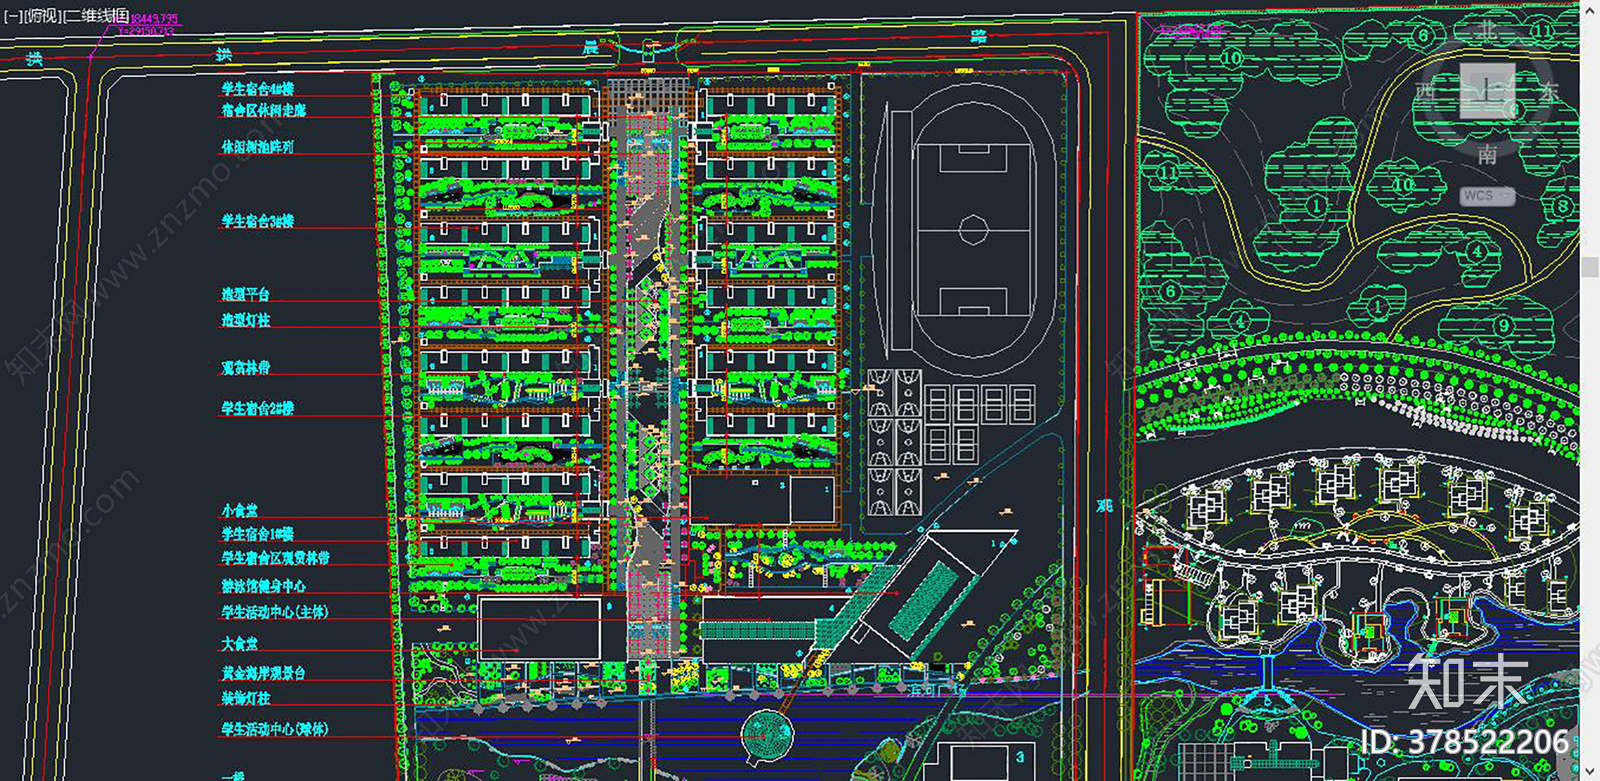Select the 宿舍区休闲走廊 annotation label
The width and height of the screenshot is (1600, 781).
coord(264,110)
